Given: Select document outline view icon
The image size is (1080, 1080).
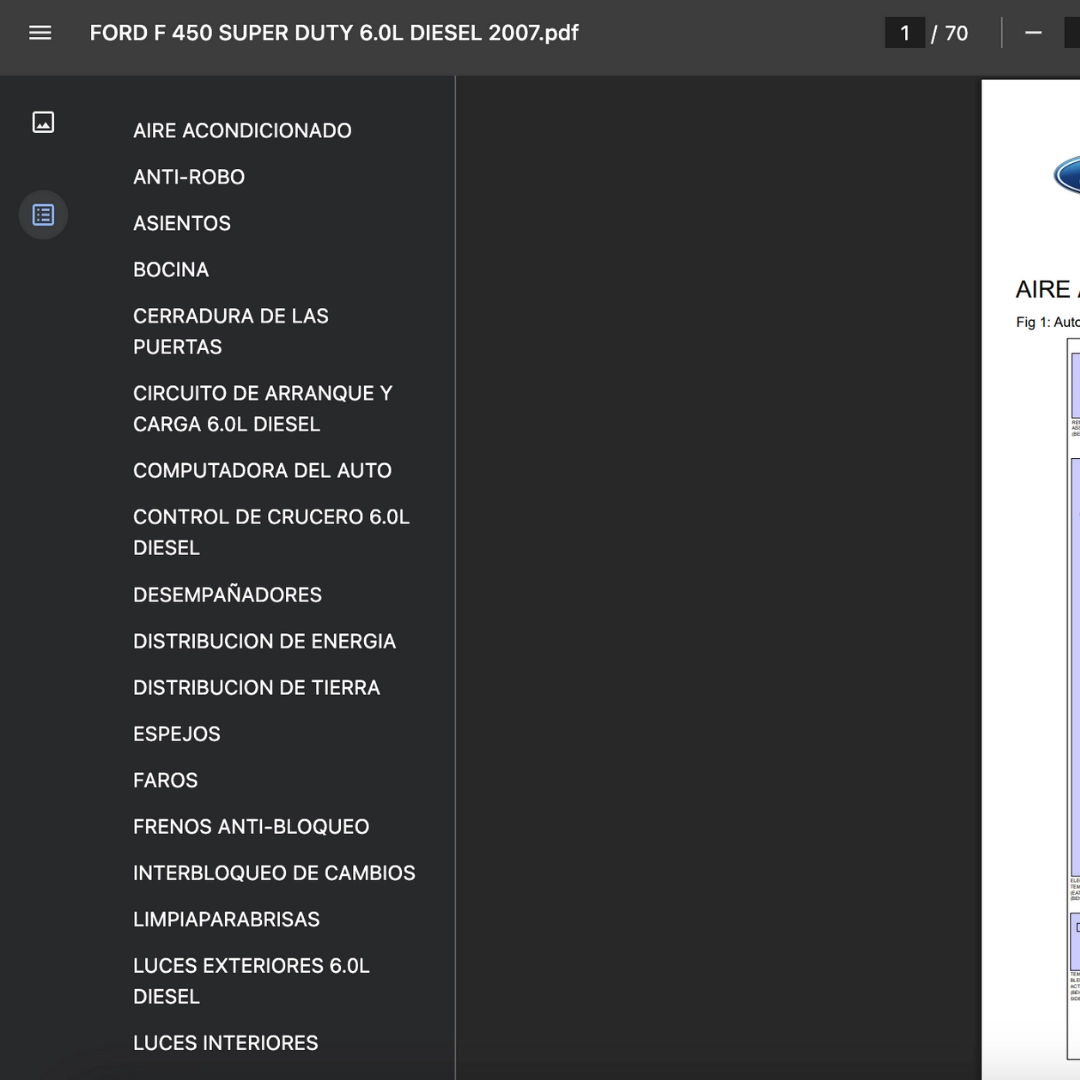Looking at the screenshot, I should point(43,215).
